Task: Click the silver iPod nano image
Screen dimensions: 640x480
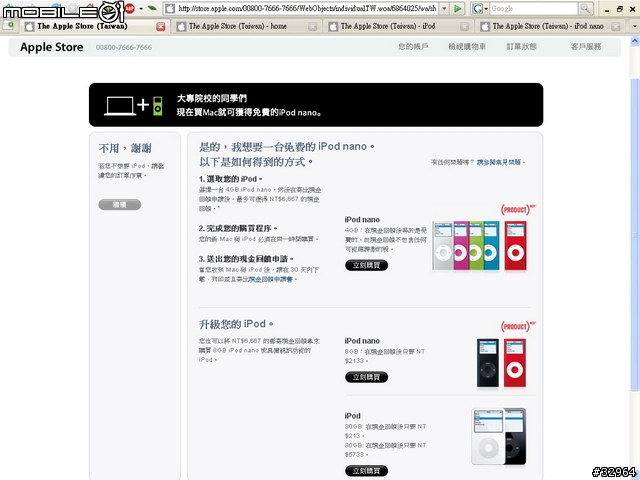Action: (443, 246)
